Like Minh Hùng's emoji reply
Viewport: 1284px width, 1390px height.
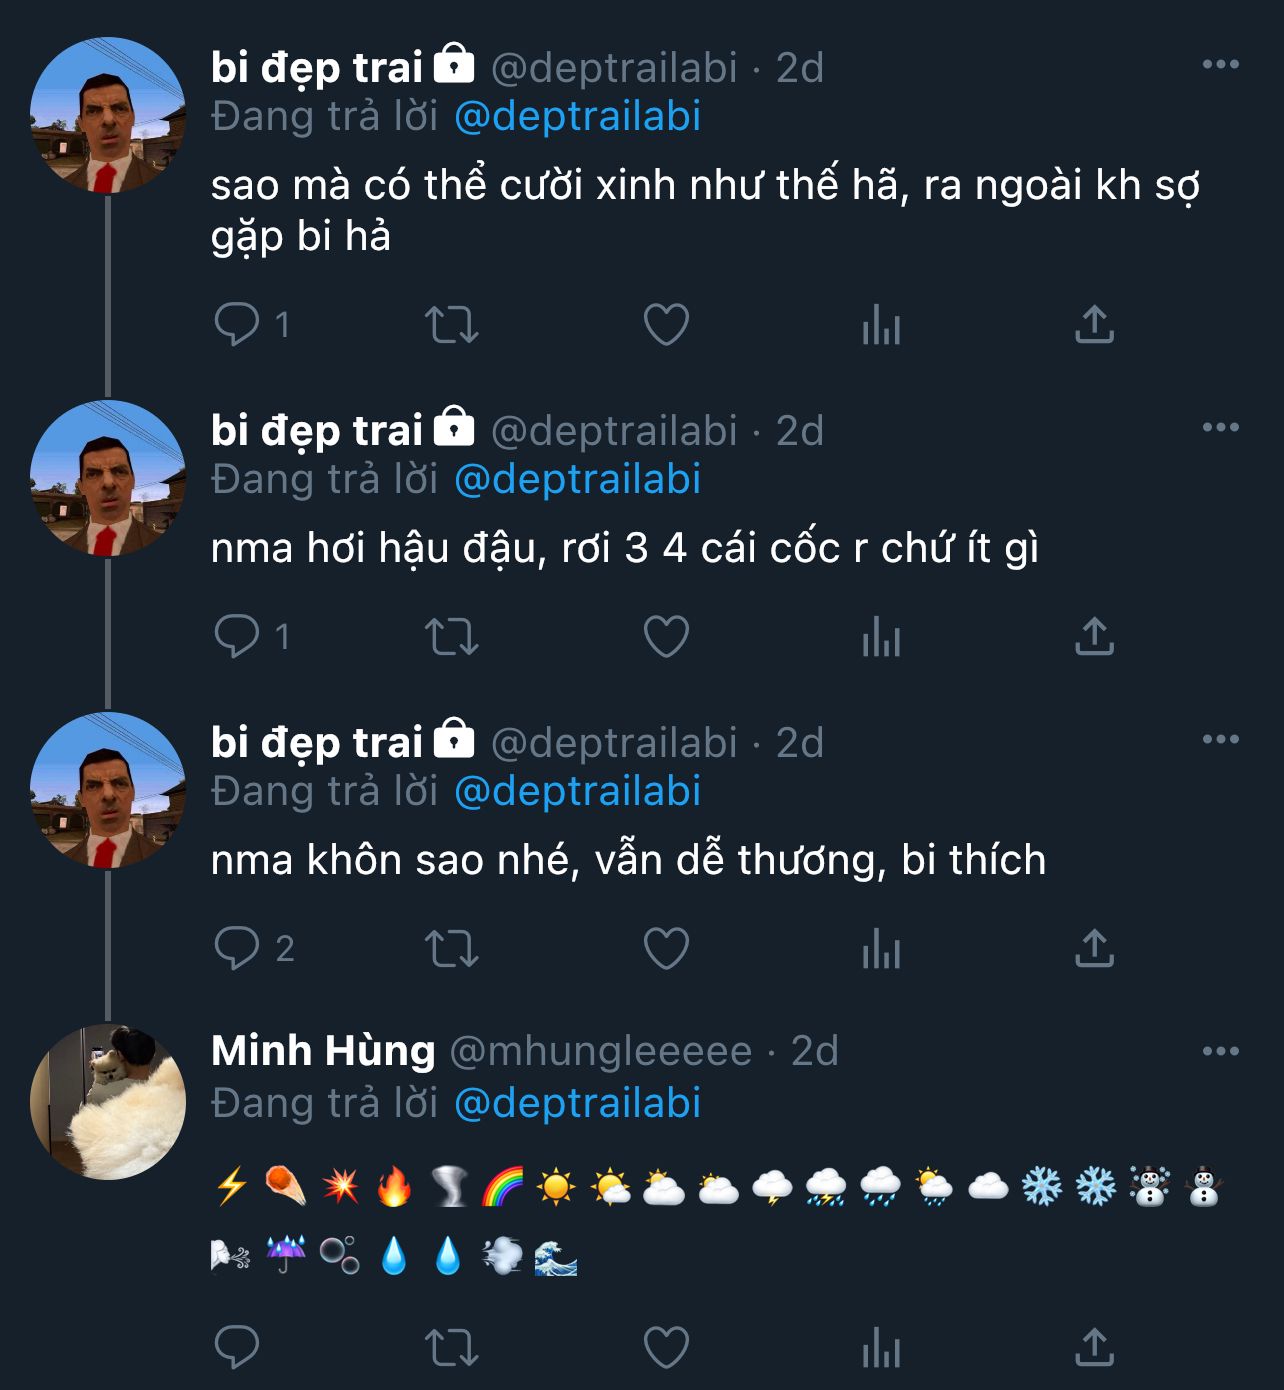tap(666, 1347)
